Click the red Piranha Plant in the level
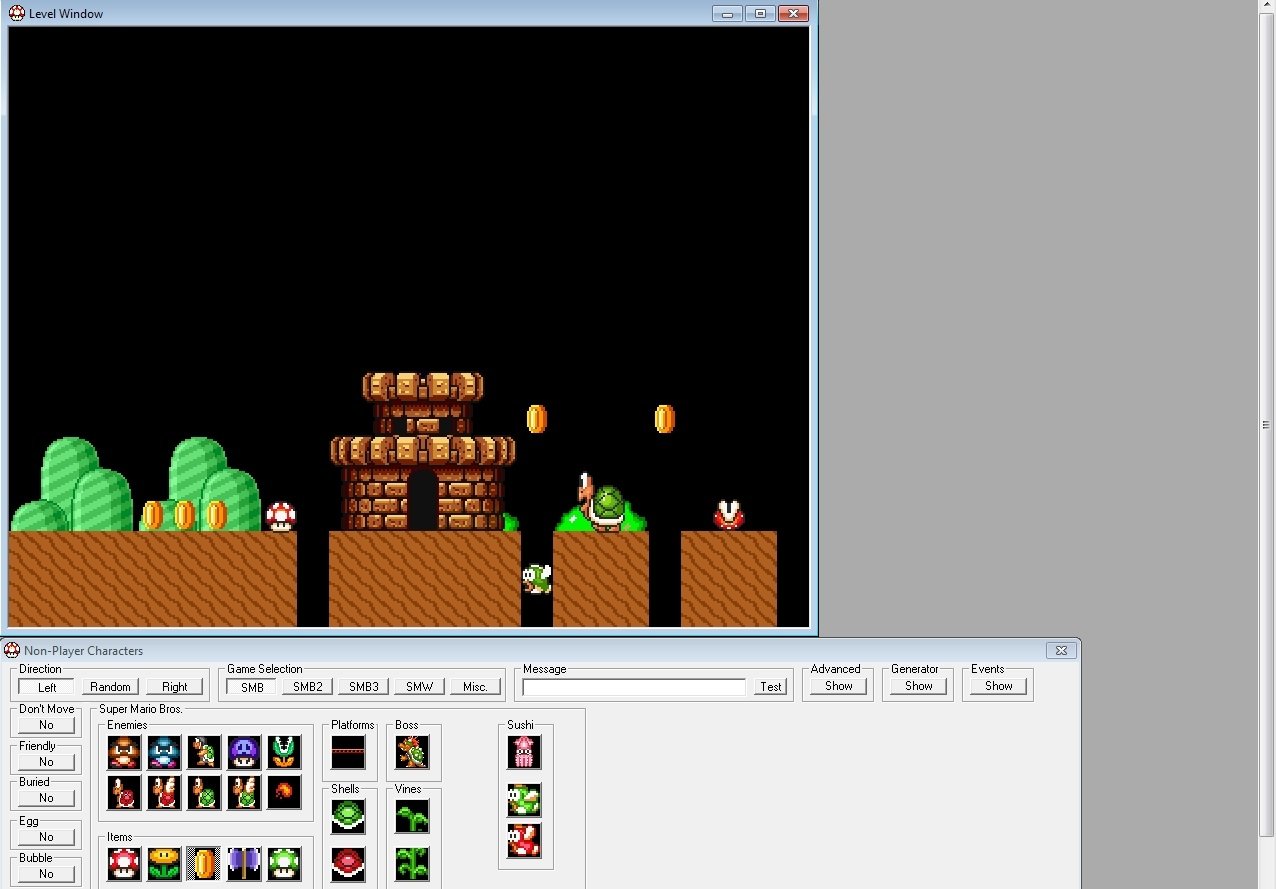 tap(729, 515)
